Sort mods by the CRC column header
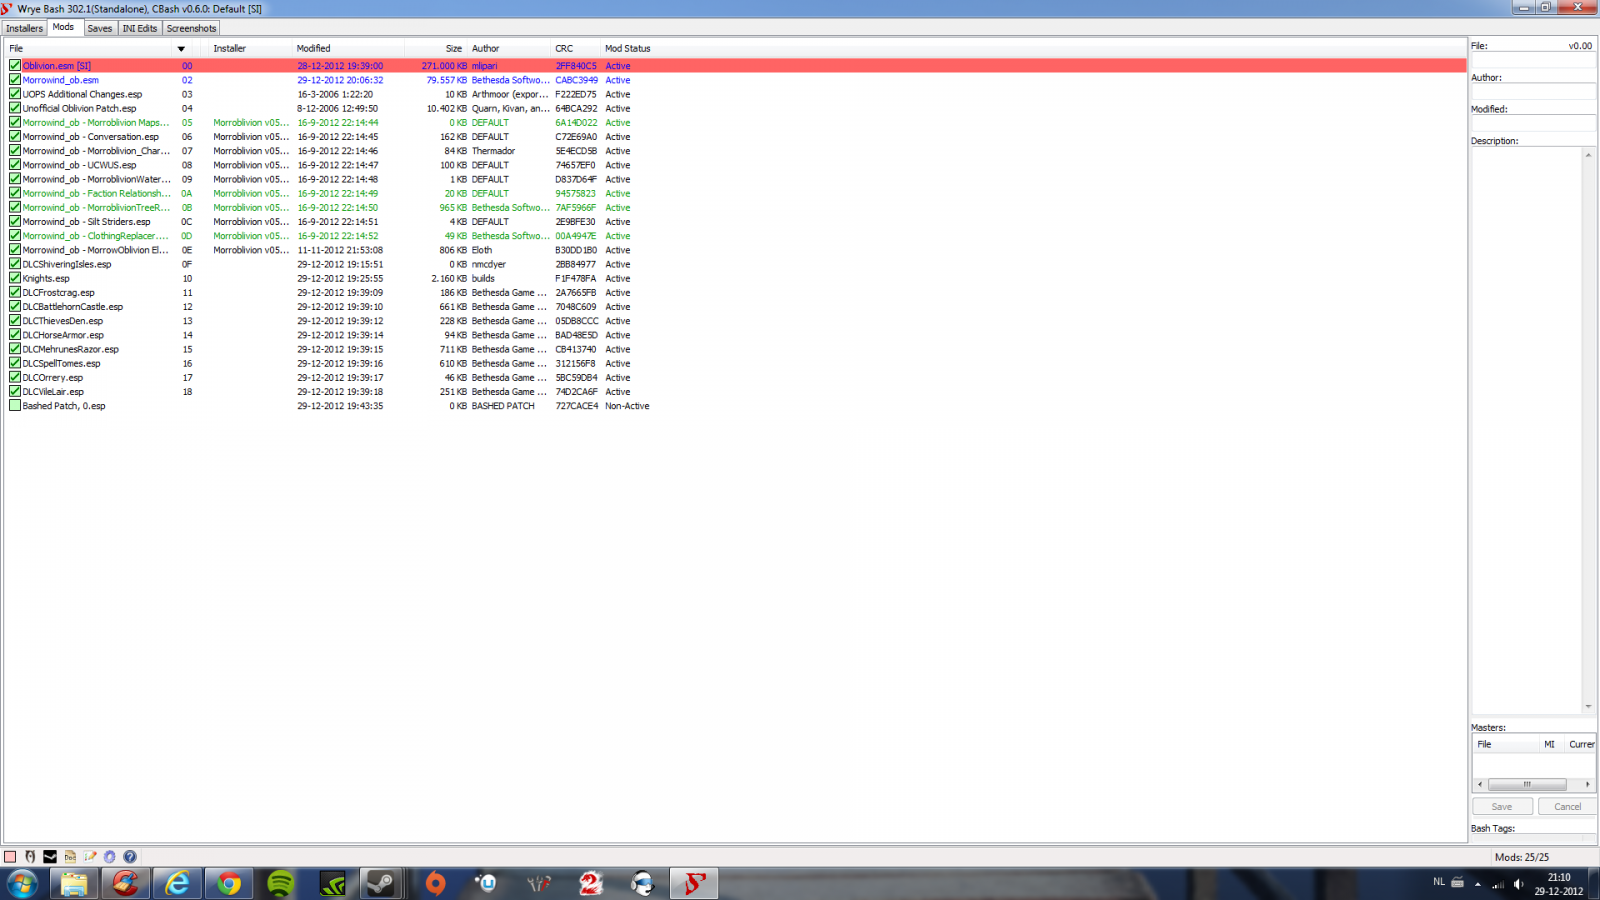The image size is (1600, 900). coord(576,48)
